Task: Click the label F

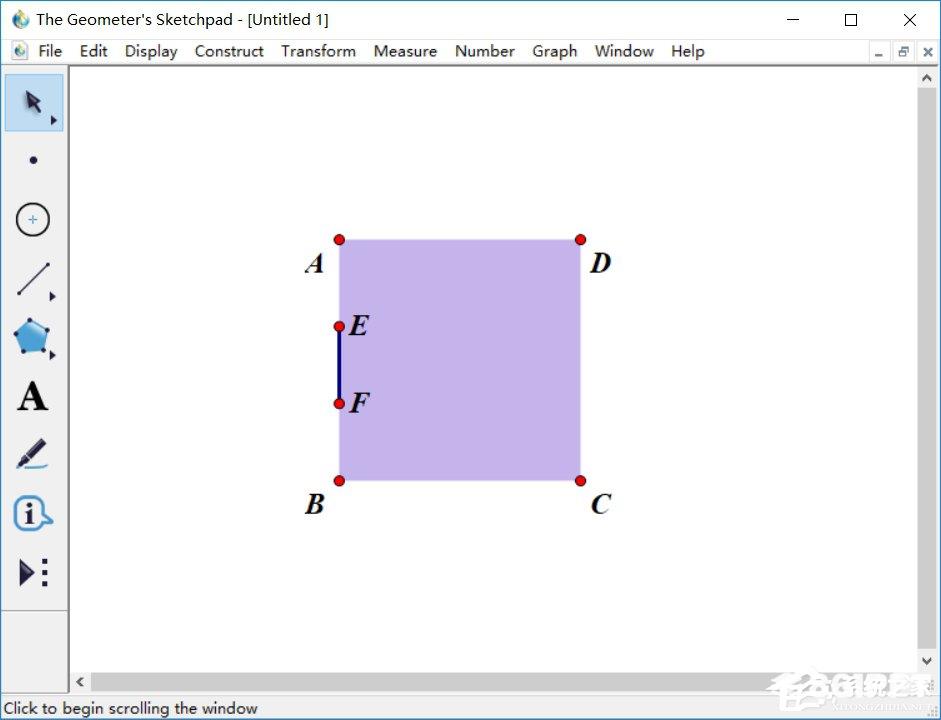Action: (359, 403)
